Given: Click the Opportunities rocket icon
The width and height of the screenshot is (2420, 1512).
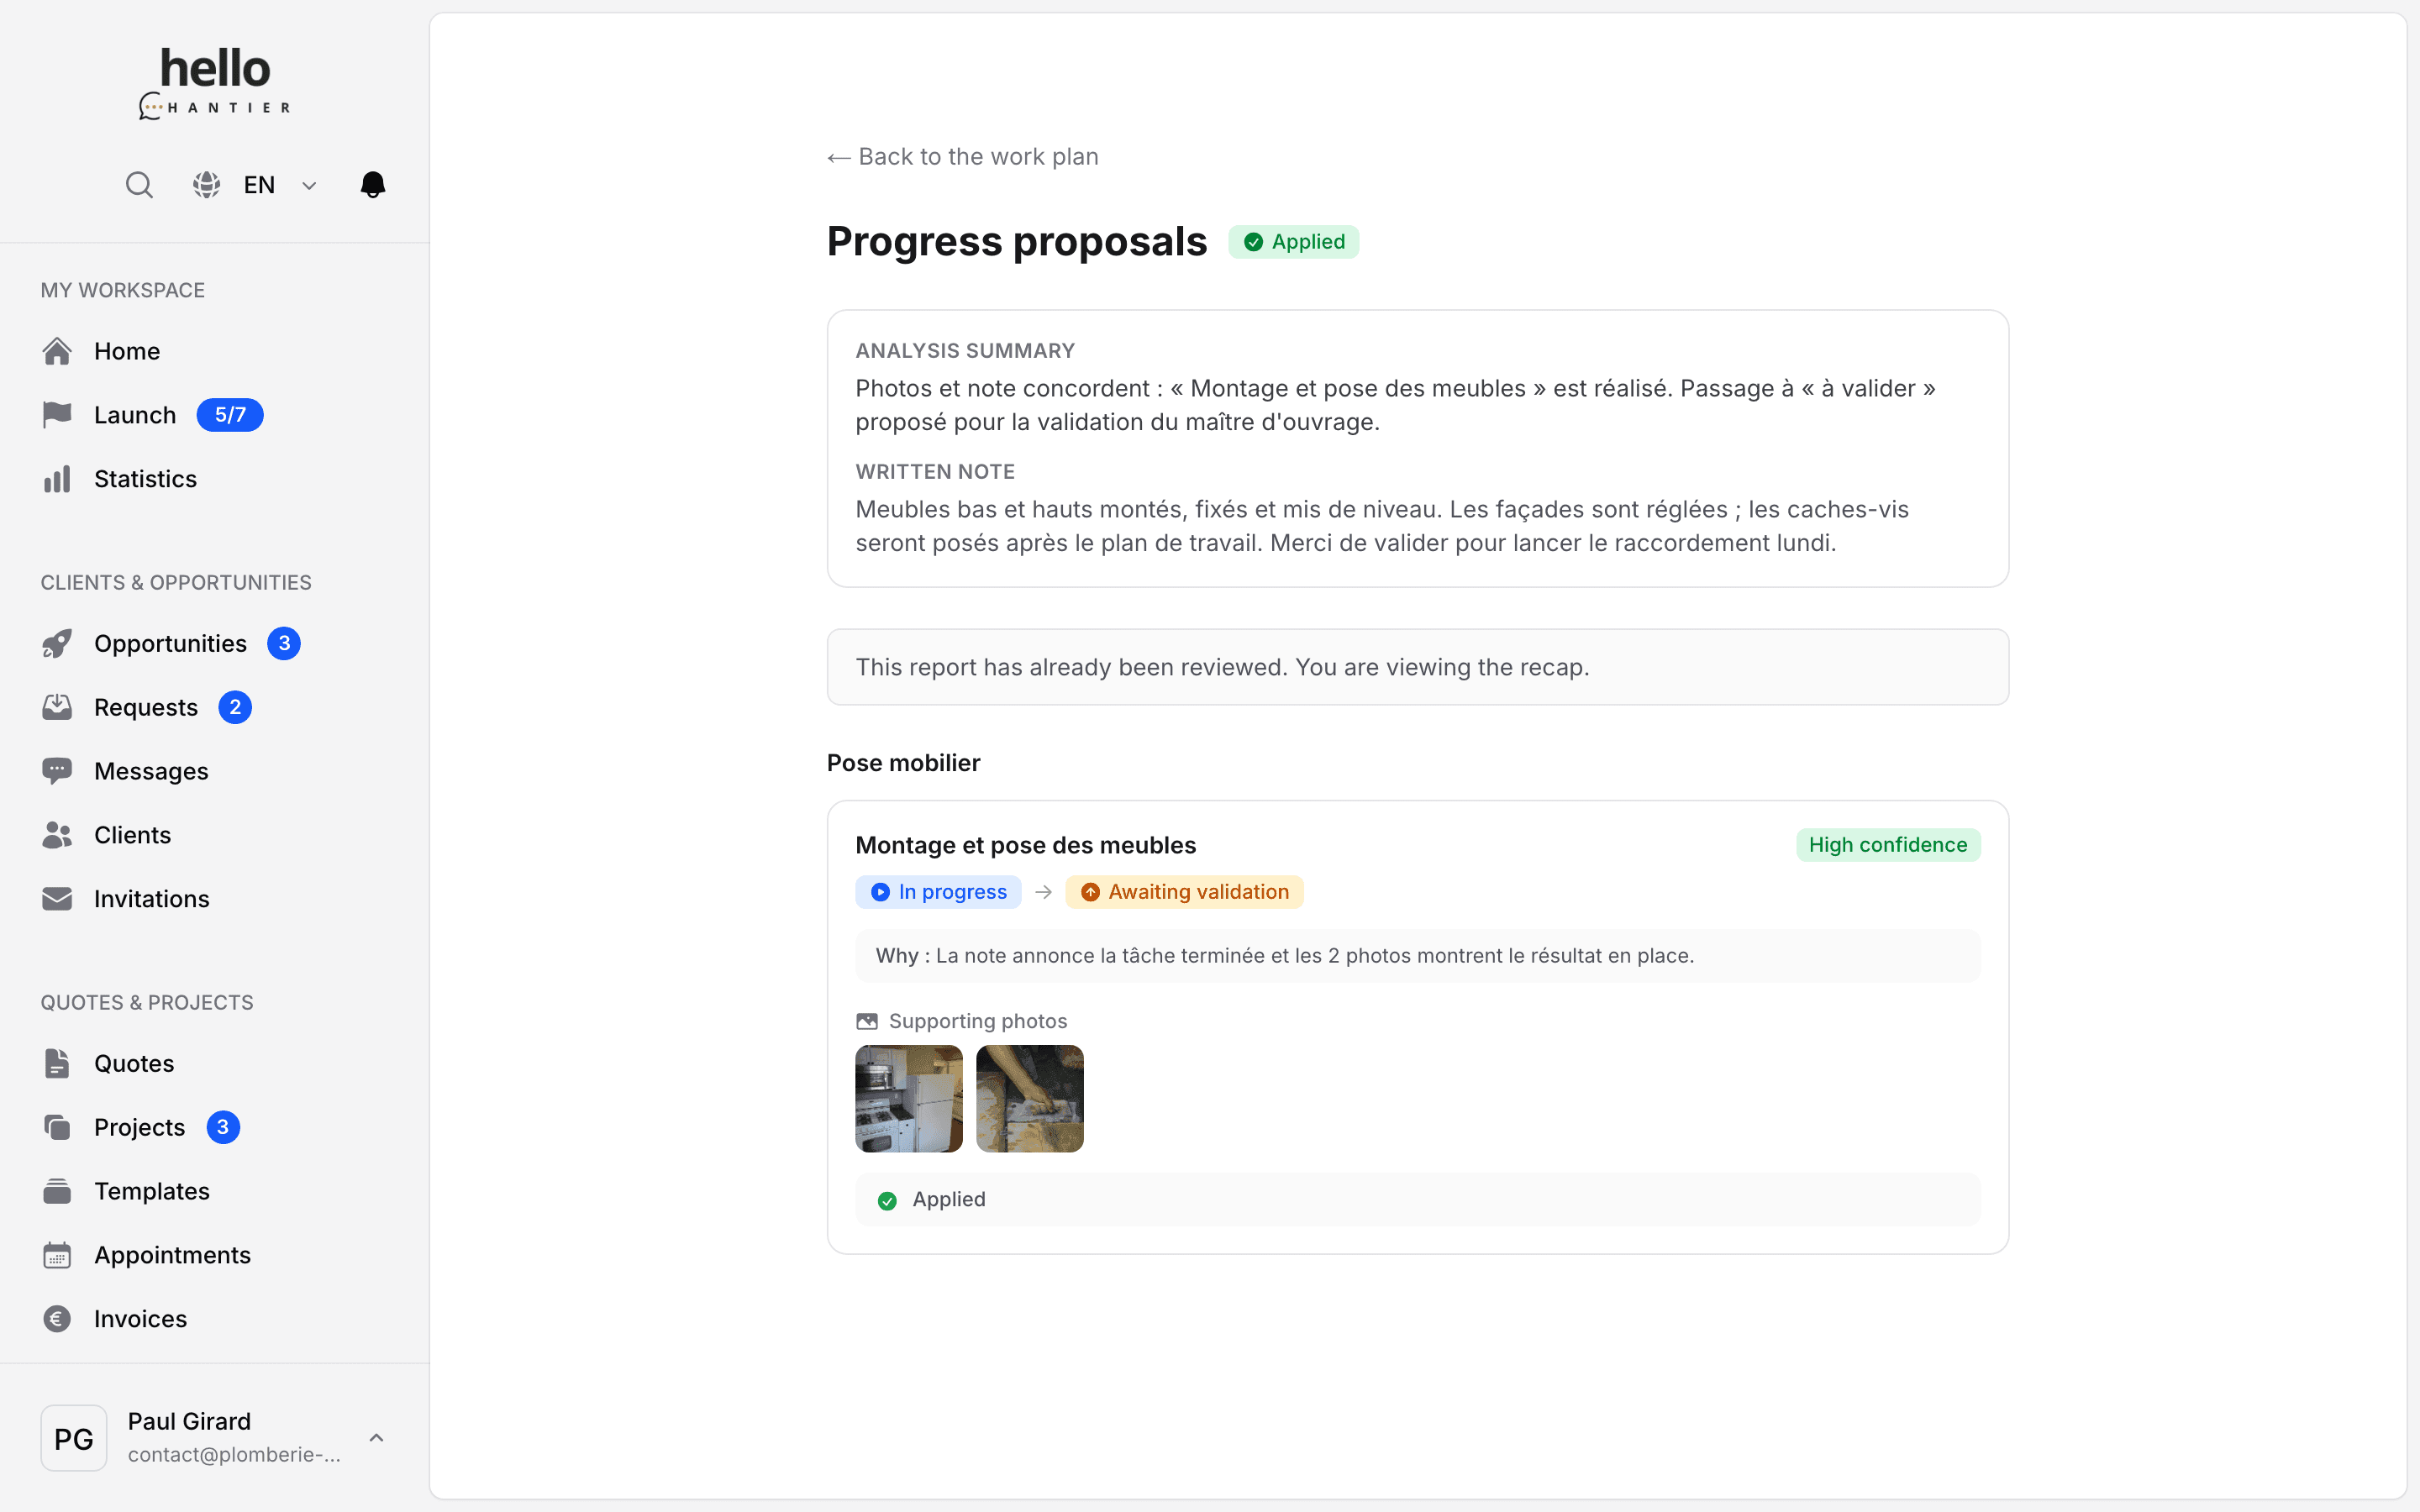Looking at the screenshot, I should click(x=57, y=643).
